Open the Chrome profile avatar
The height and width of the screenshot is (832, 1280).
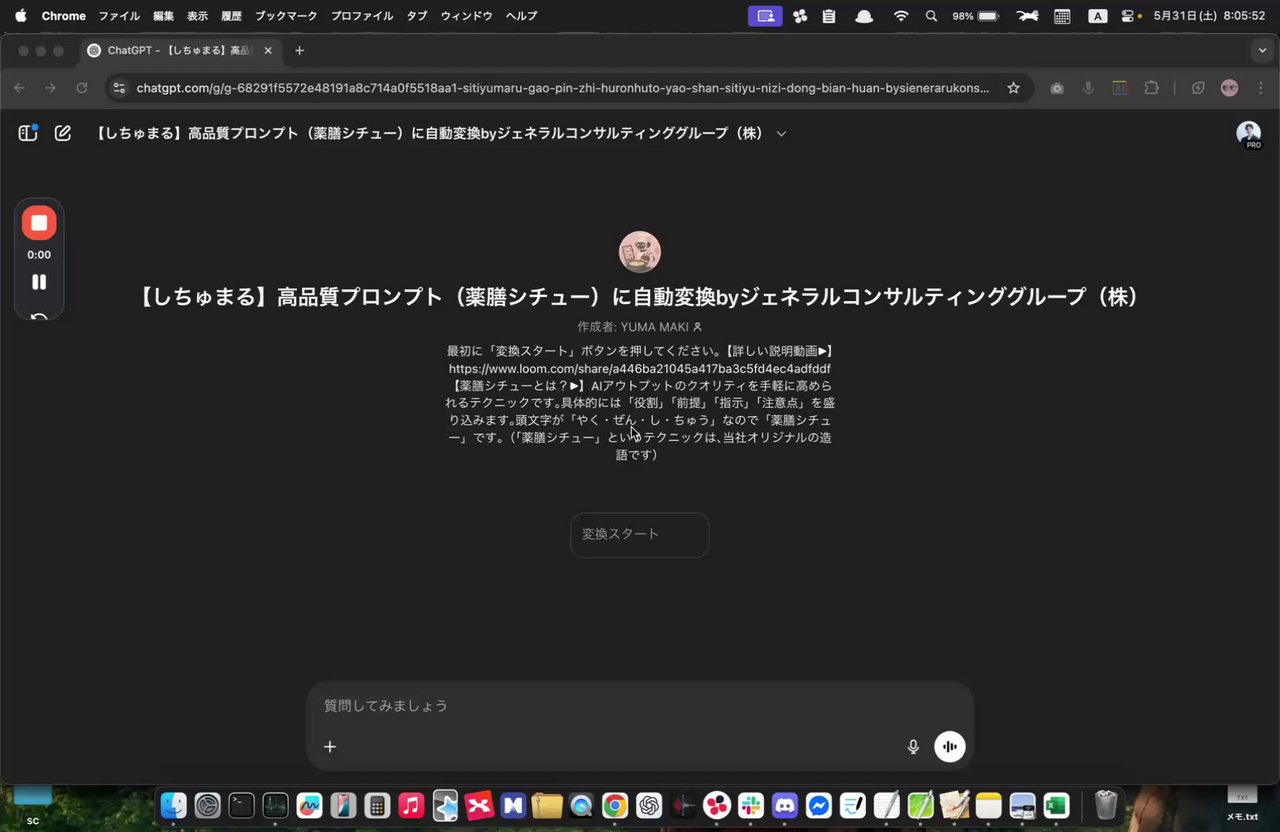[1230, 88]
